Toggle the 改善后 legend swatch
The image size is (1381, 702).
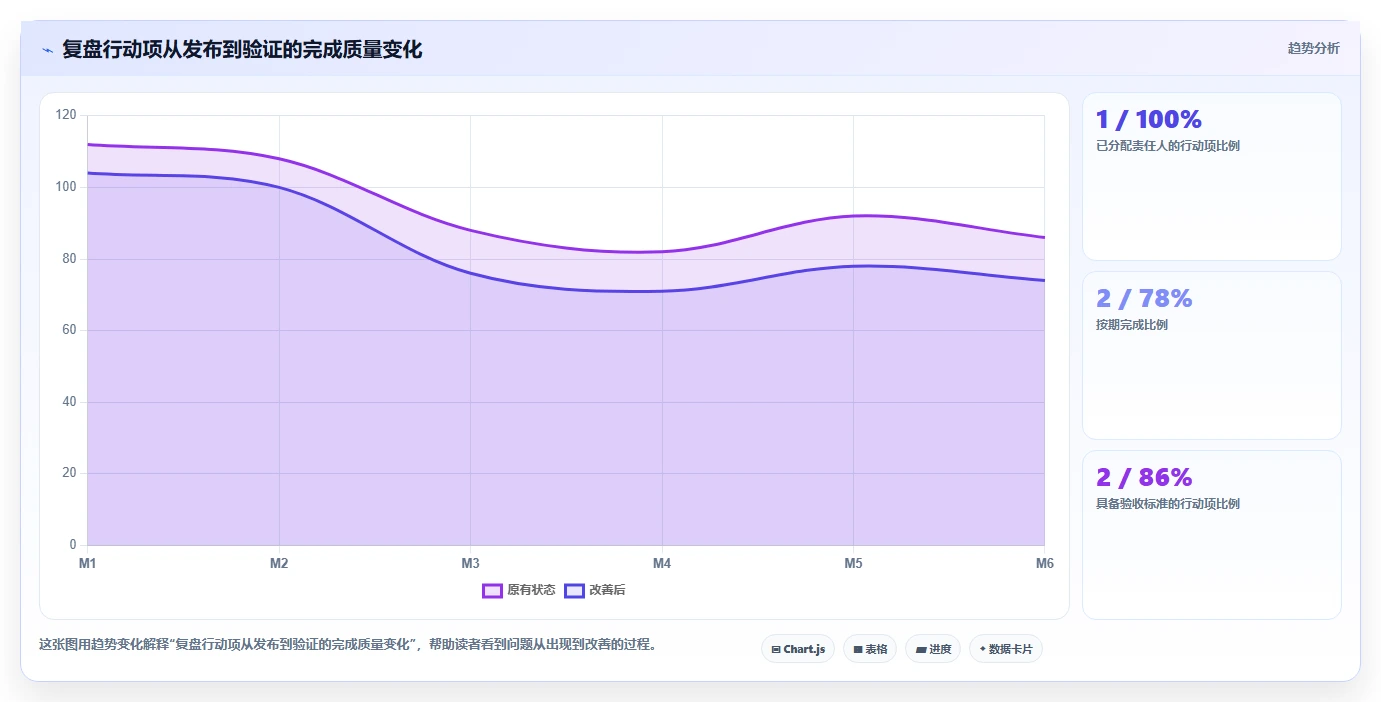point(574,590)
